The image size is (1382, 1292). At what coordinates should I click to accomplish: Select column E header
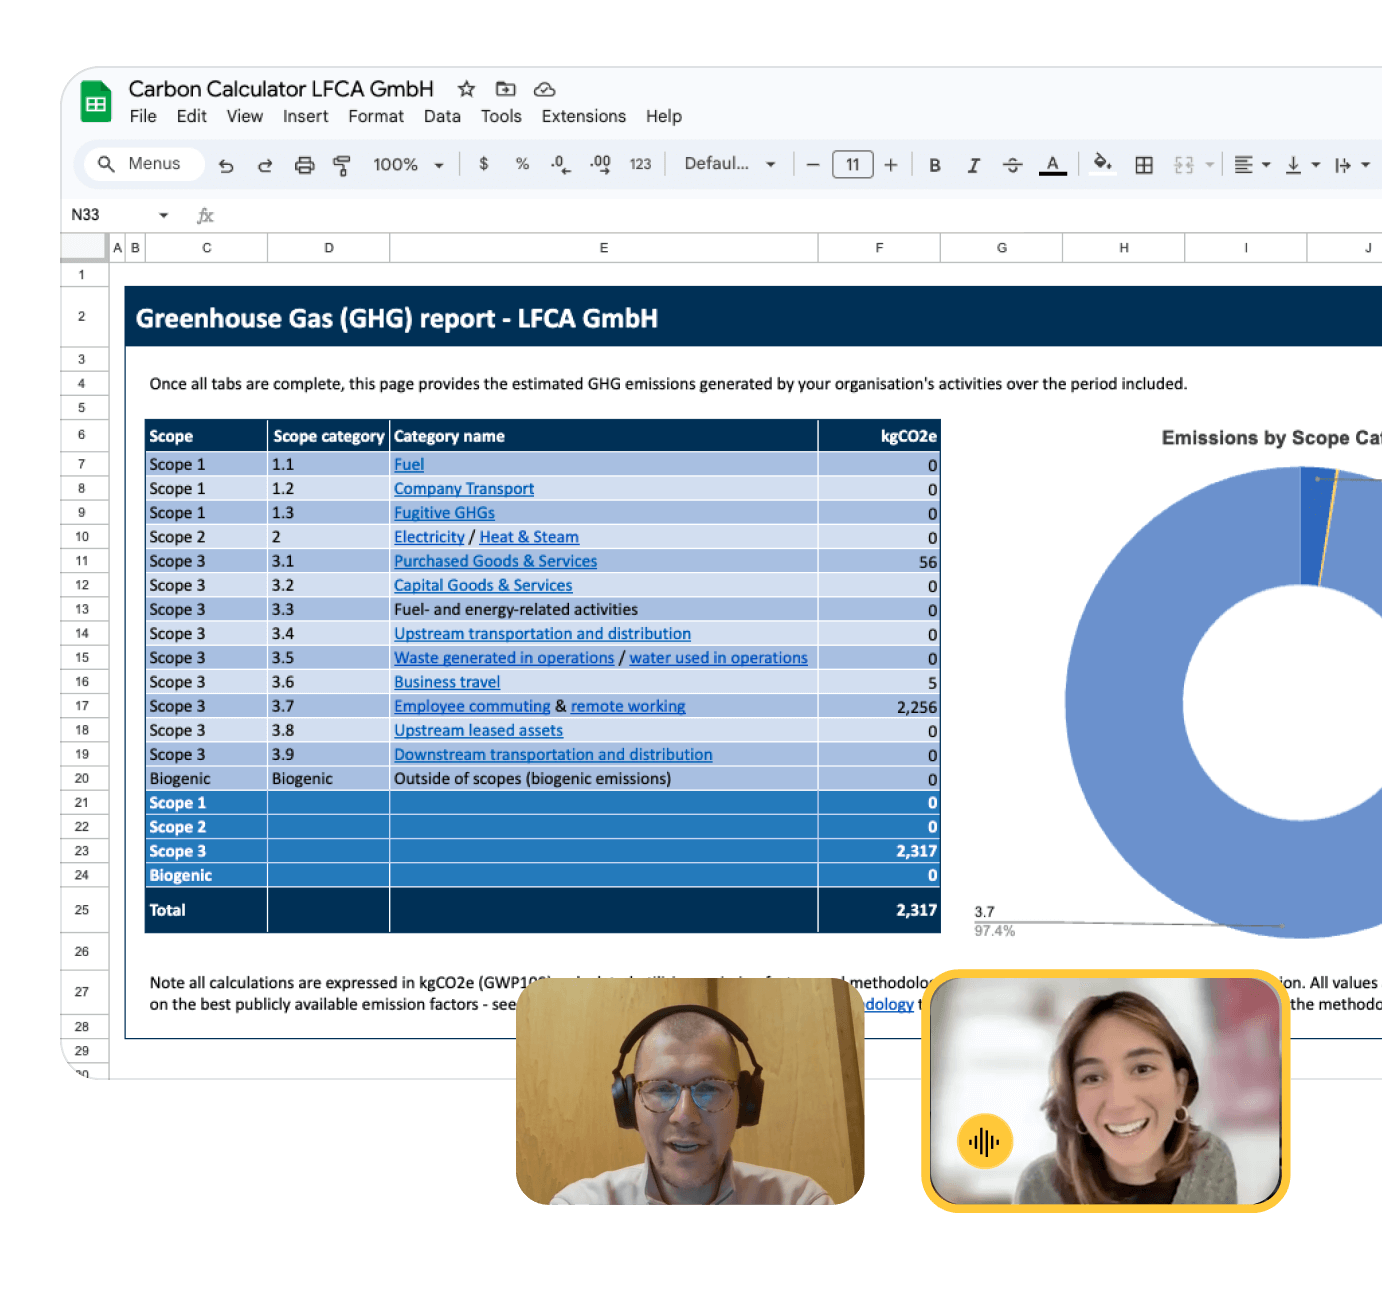click(x=604, y=248)
